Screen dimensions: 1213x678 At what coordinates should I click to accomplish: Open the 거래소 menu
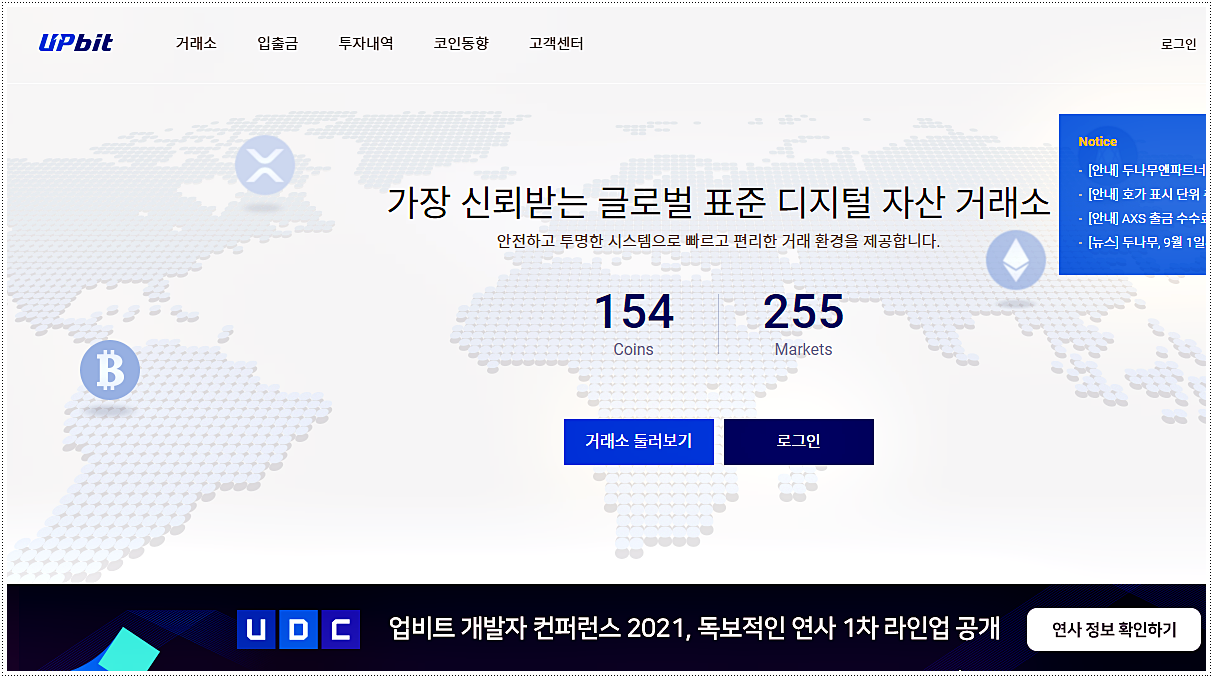[x=196, y=44]
